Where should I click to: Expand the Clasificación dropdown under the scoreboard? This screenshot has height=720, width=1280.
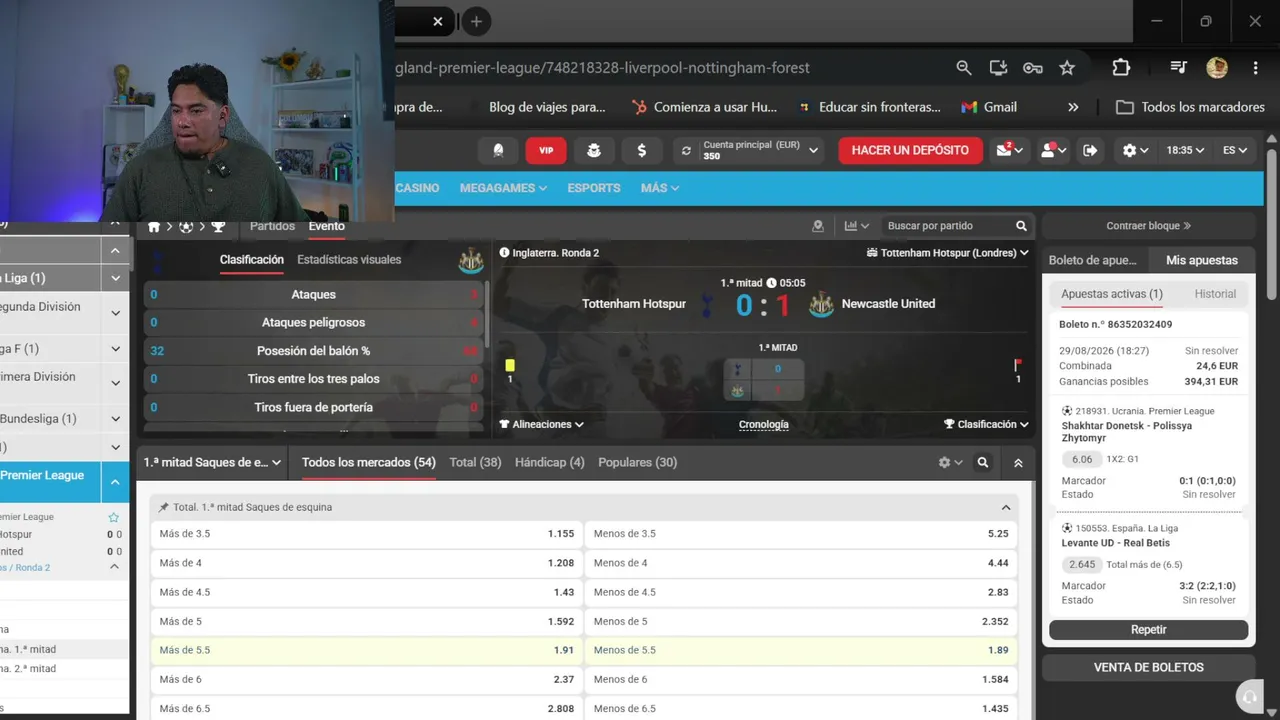point(986,424)
